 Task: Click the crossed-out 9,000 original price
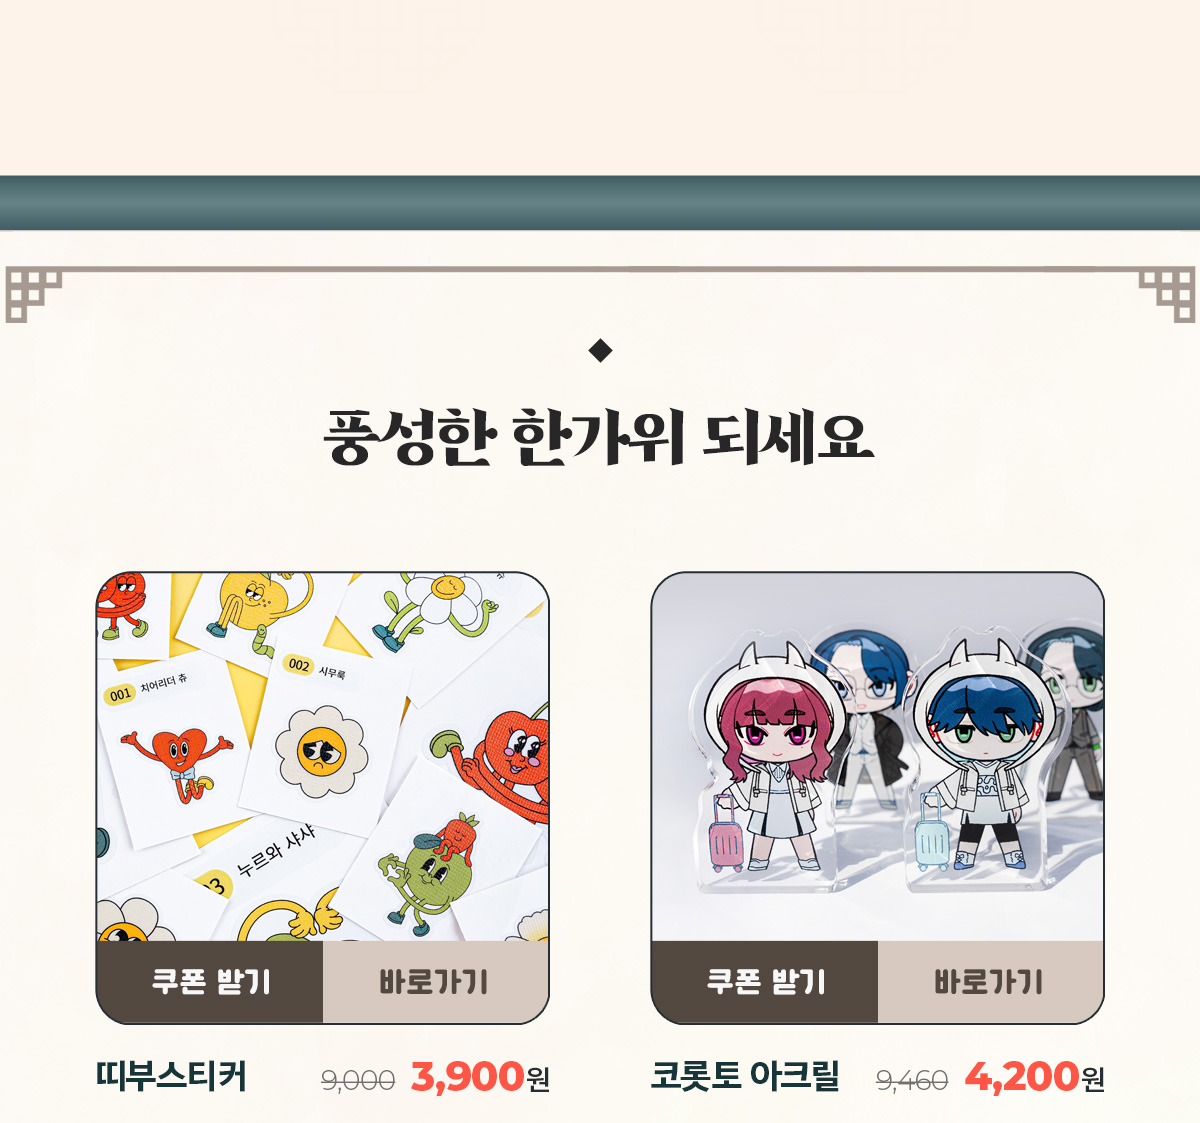pyautogui.click(x=358, y=1081)
